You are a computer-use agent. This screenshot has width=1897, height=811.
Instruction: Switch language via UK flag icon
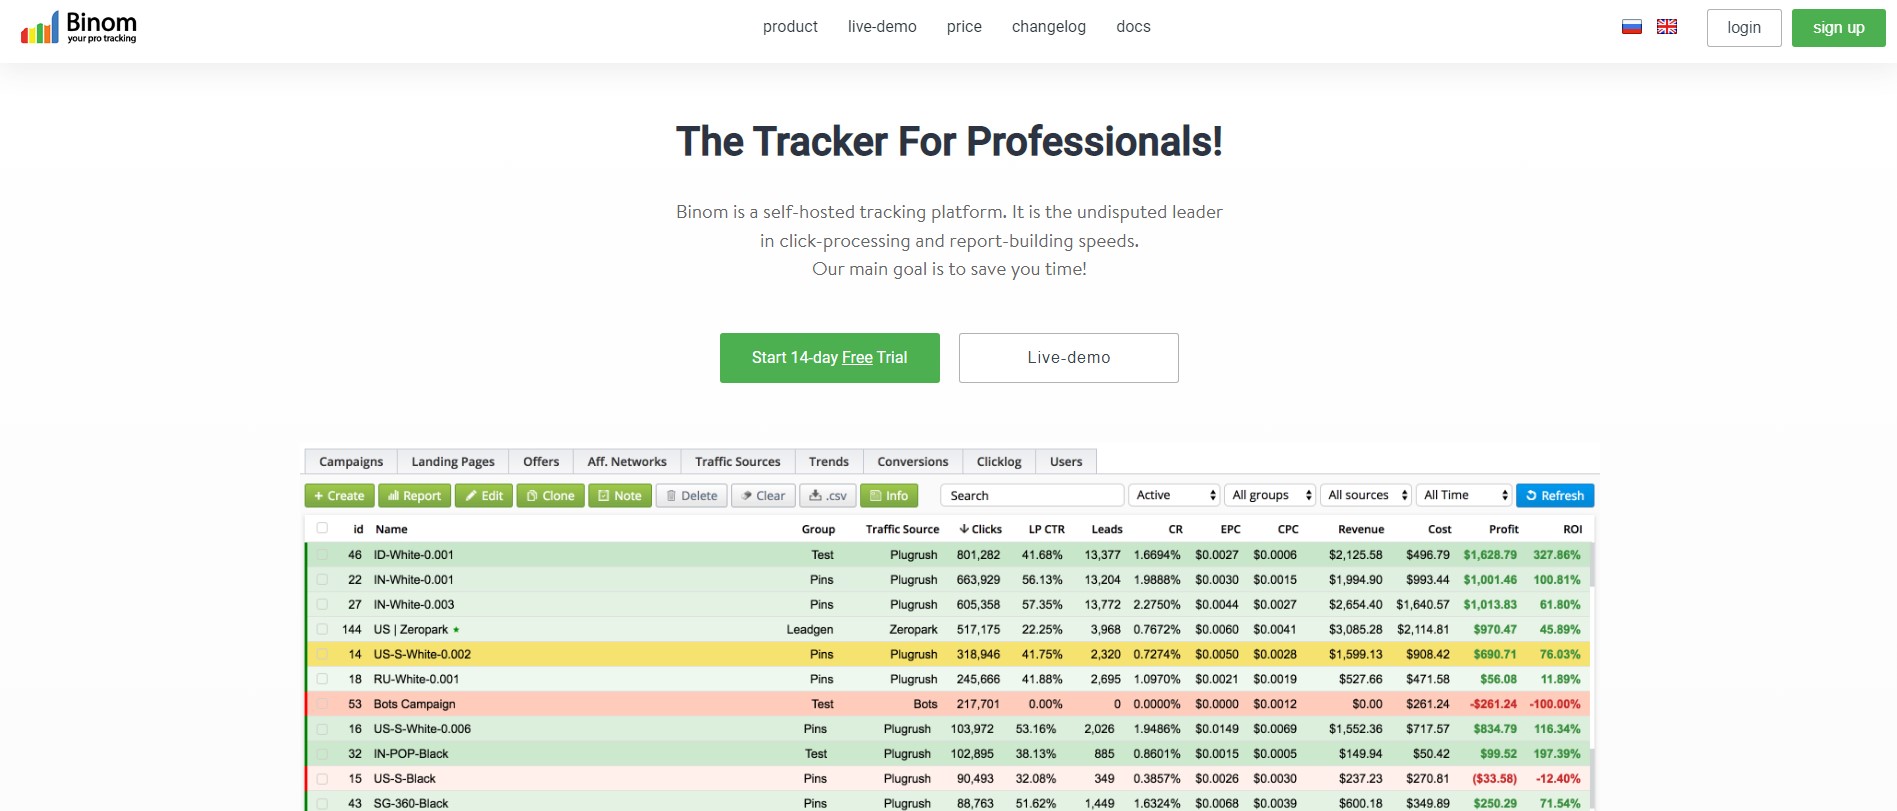[x=1667, y=27]
